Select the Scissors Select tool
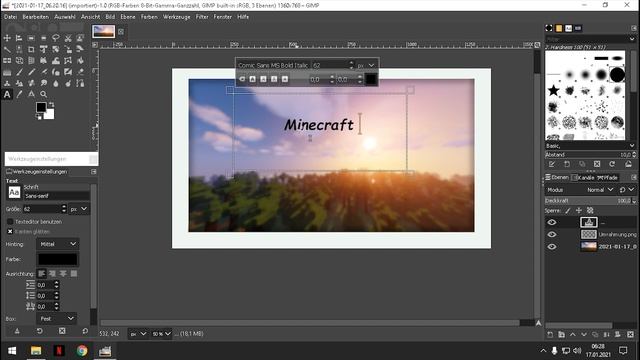The width and height of the screenshot is (640, 360). (68, 38)
